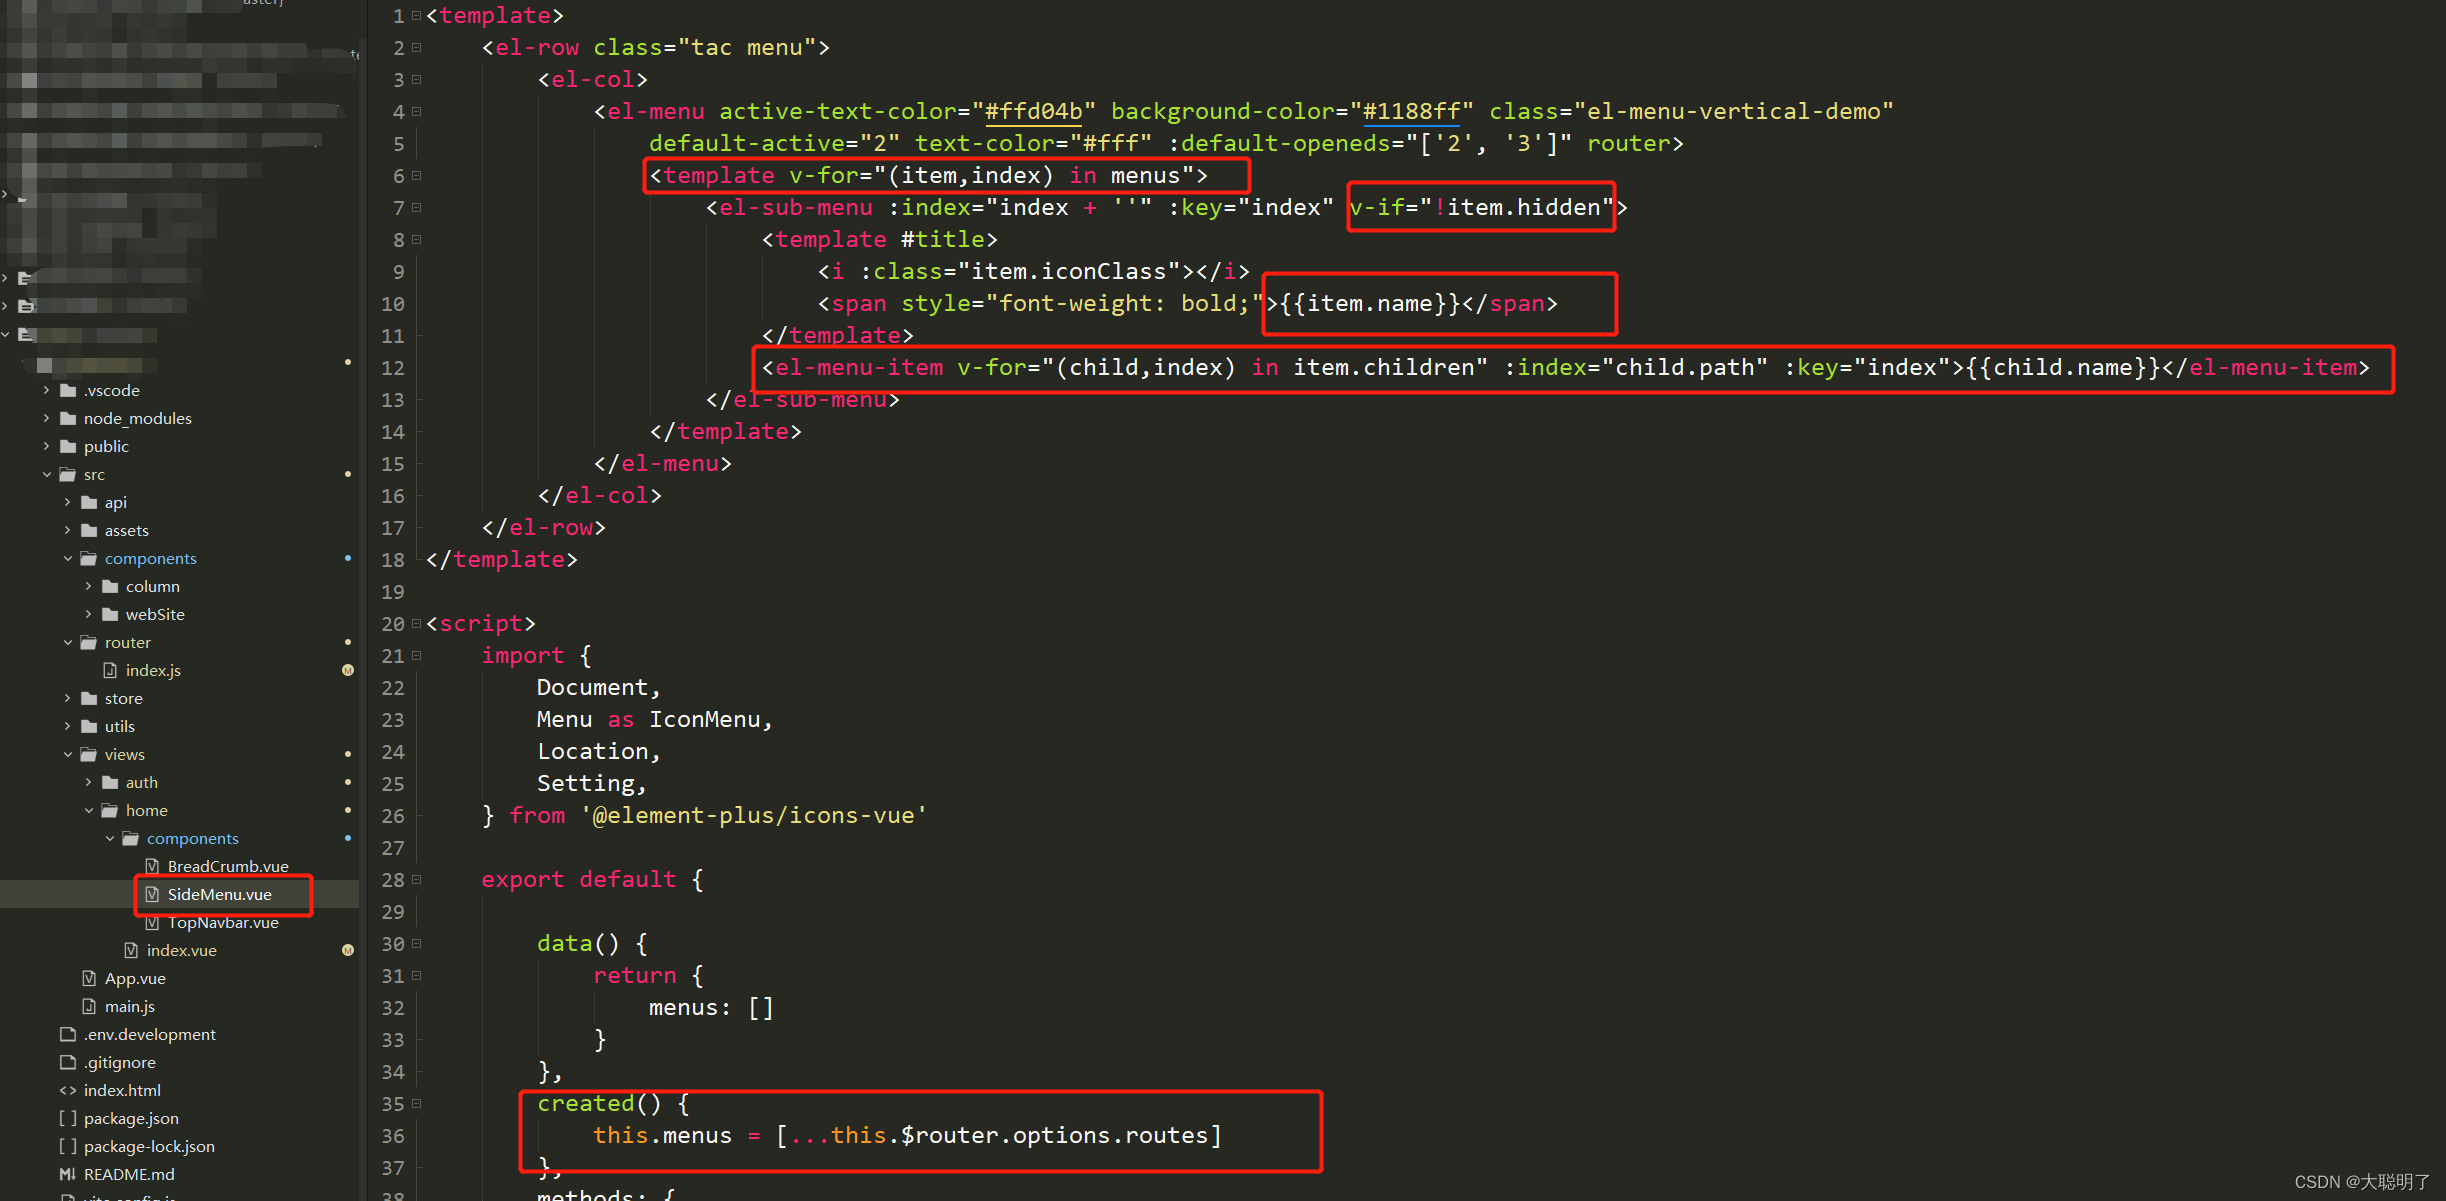Click the markdown icon beside README.md

pos(68,1174)
